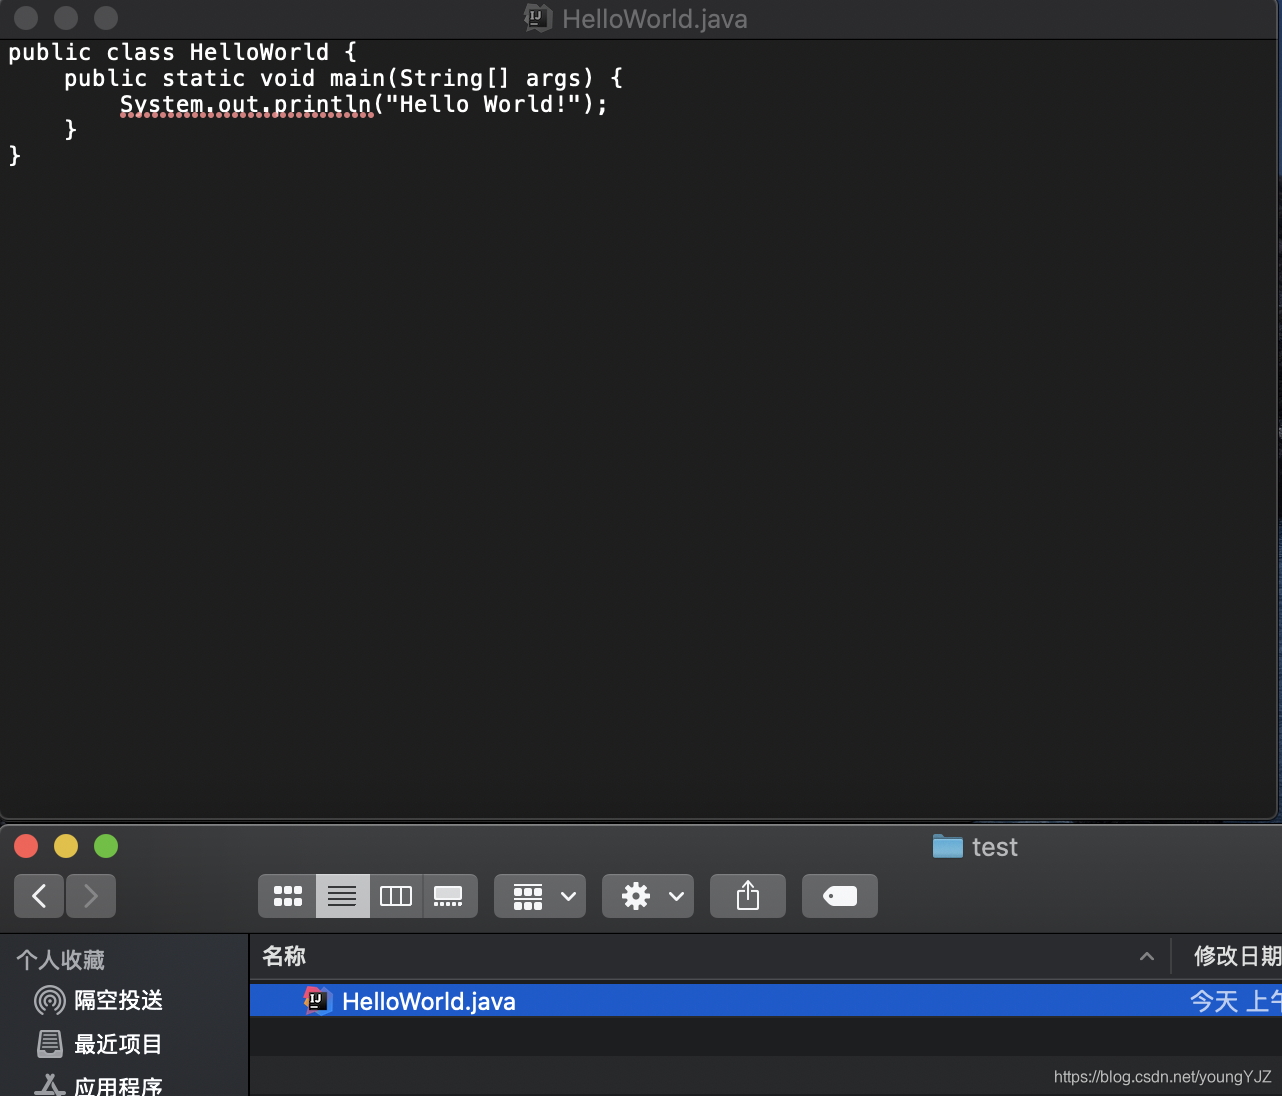Image resolution: width=1282 pixels, height=1096 pixels.
Task: Click the 'public static void main' code line
Action: (x=344, y=78)
